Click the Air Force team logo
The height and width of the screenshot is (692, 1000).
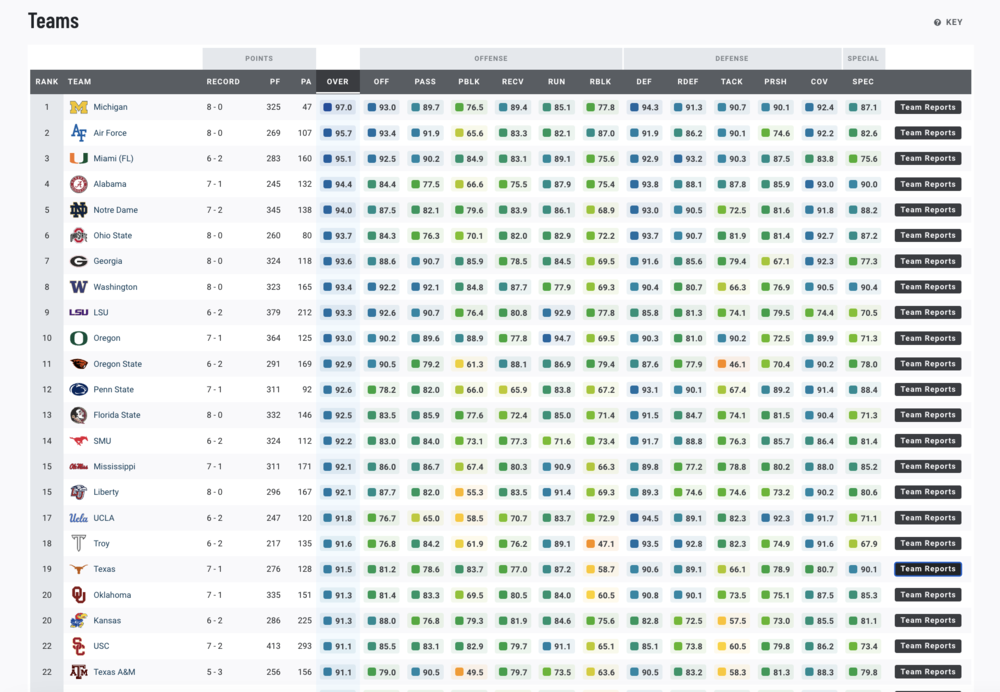78,133
